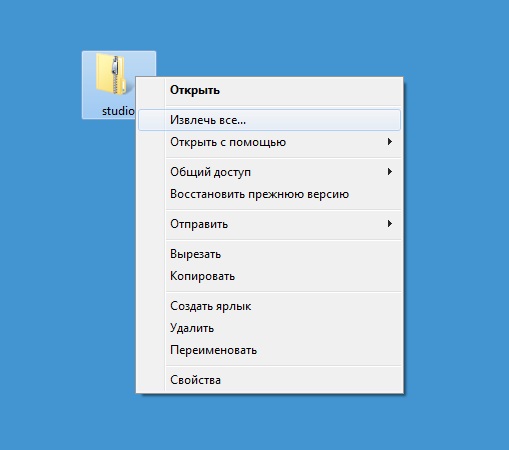Image resolution: width=509 pixels, height=450 pixels.
Task: Choose Создать ярлык menu entry
Action: (269, 306)
